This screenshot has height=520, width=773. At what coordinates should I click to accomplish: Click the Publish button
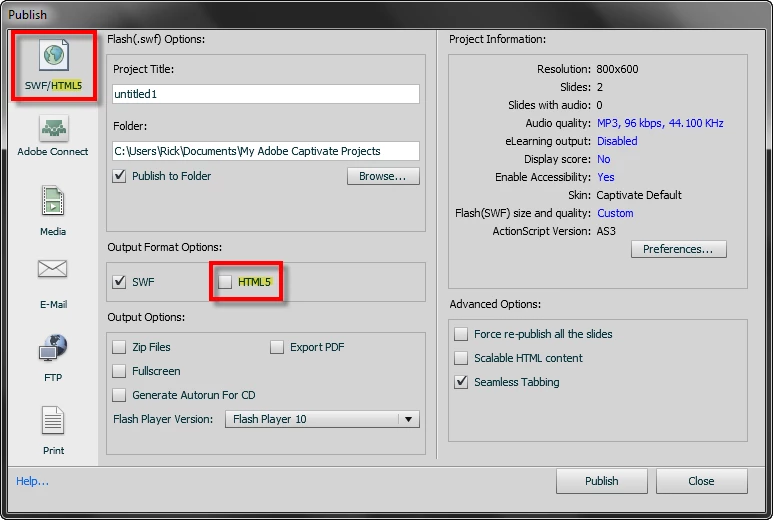tap(601, 481)
